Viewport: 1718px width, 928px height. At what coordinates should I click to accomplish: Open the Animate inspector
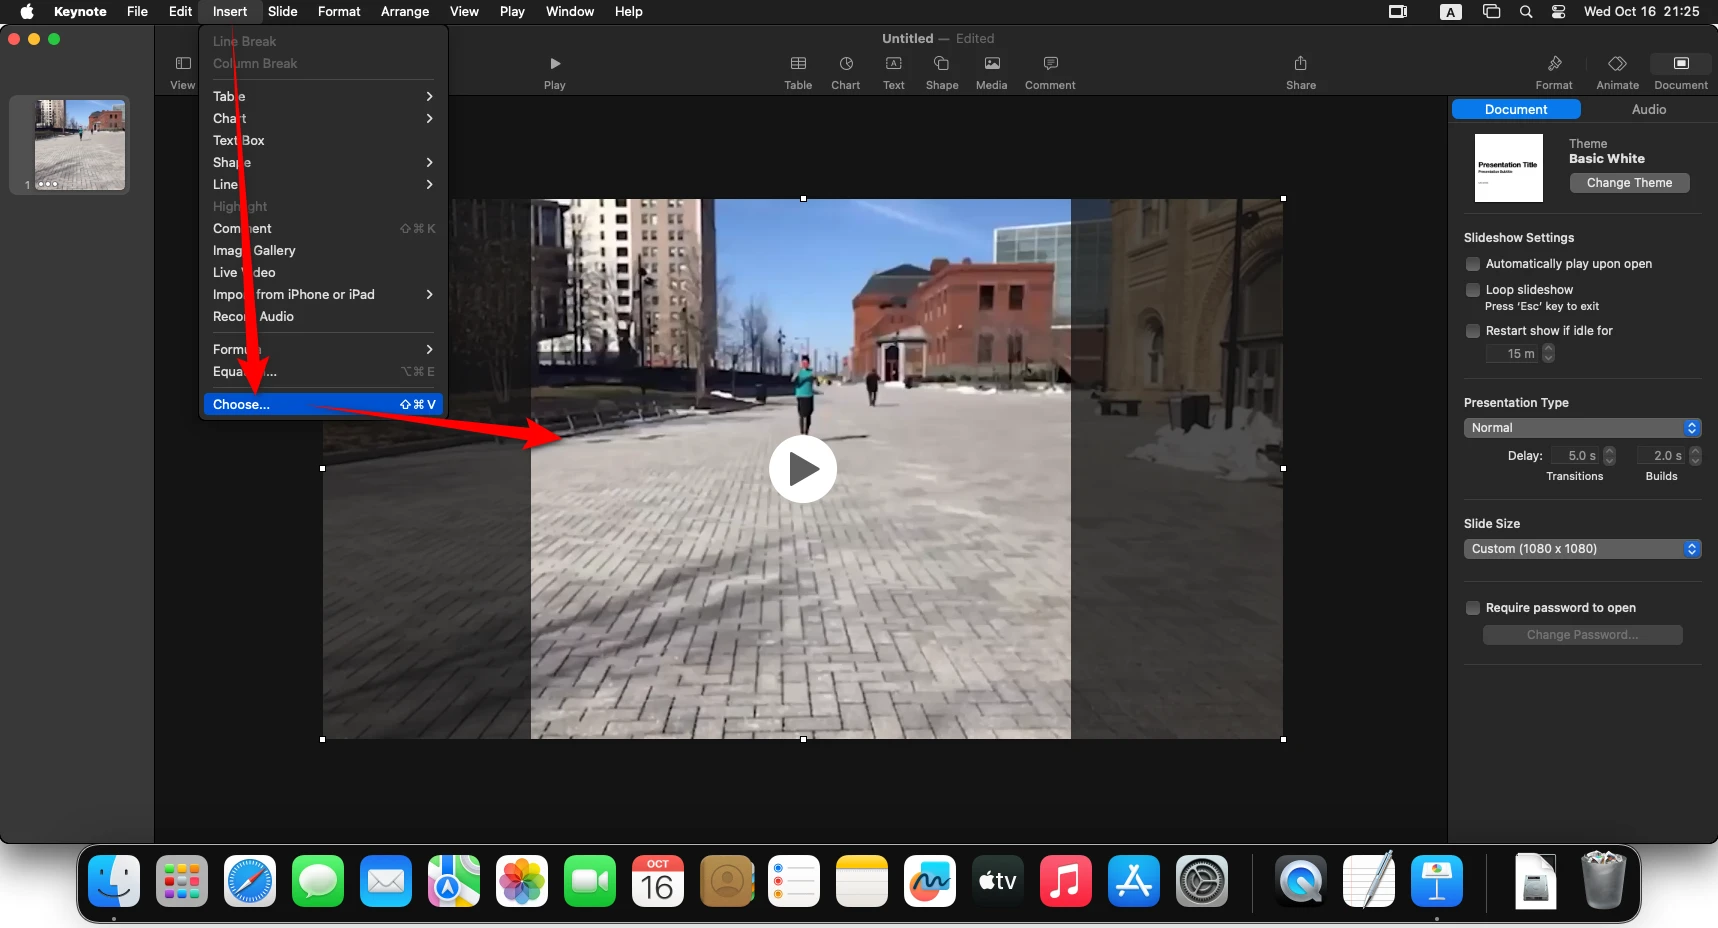point(1618,64)
